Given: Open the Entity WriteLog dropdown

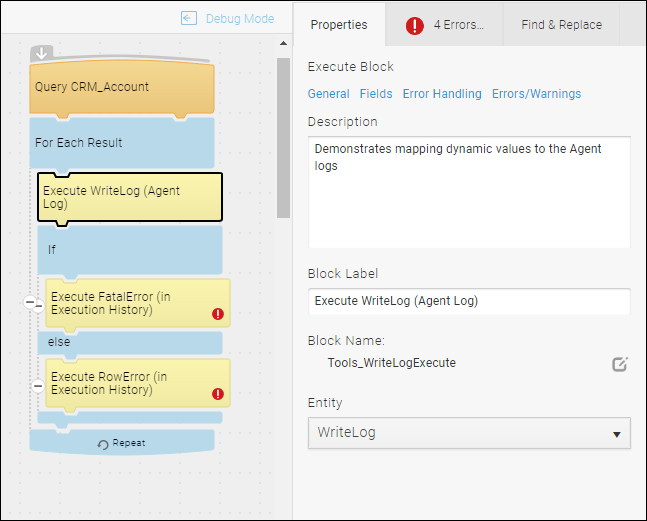Looking at the screenshot, I should coord(469,433).
